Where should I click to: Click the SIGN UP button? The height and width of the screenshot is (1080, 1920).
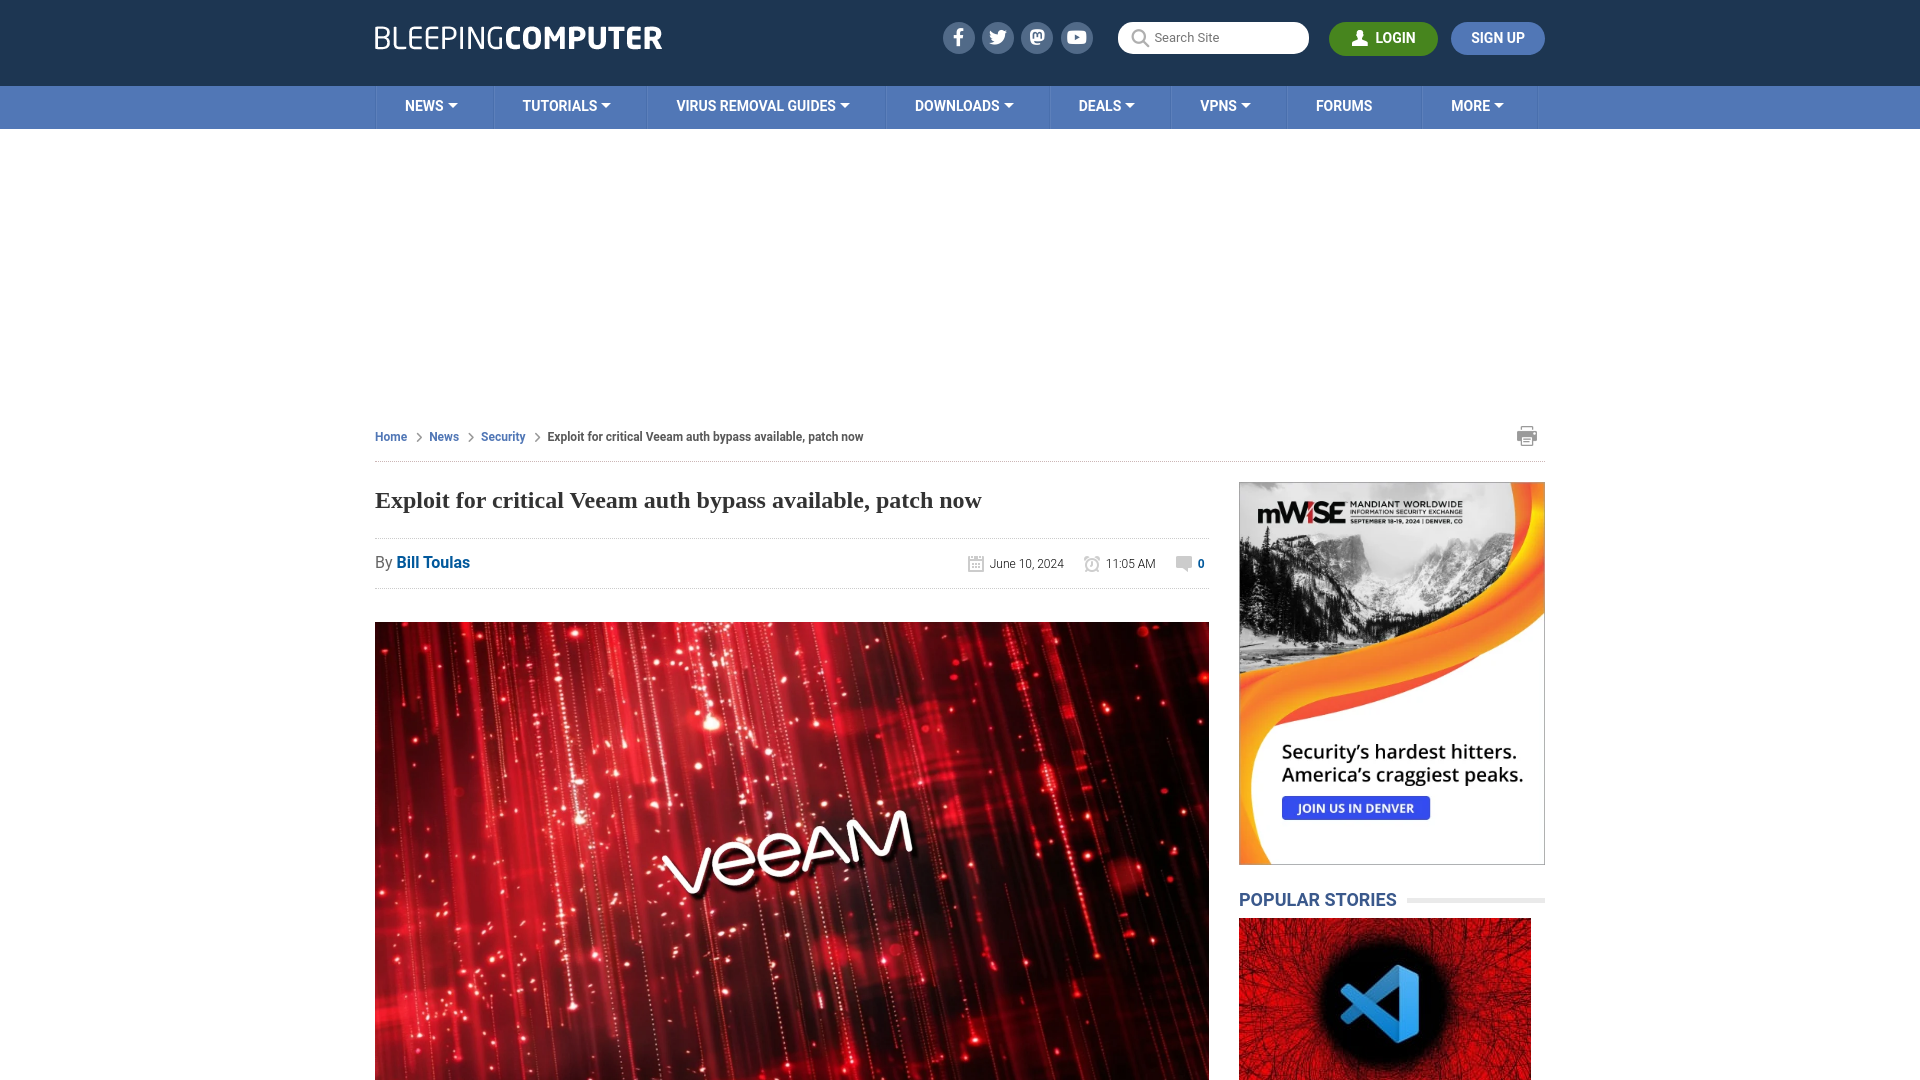coord(1498,37)
